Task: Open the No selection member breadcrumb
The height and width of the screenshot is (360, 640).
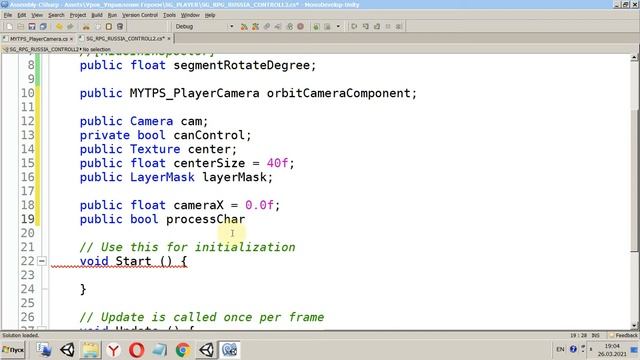Action: tap(97, 49)
